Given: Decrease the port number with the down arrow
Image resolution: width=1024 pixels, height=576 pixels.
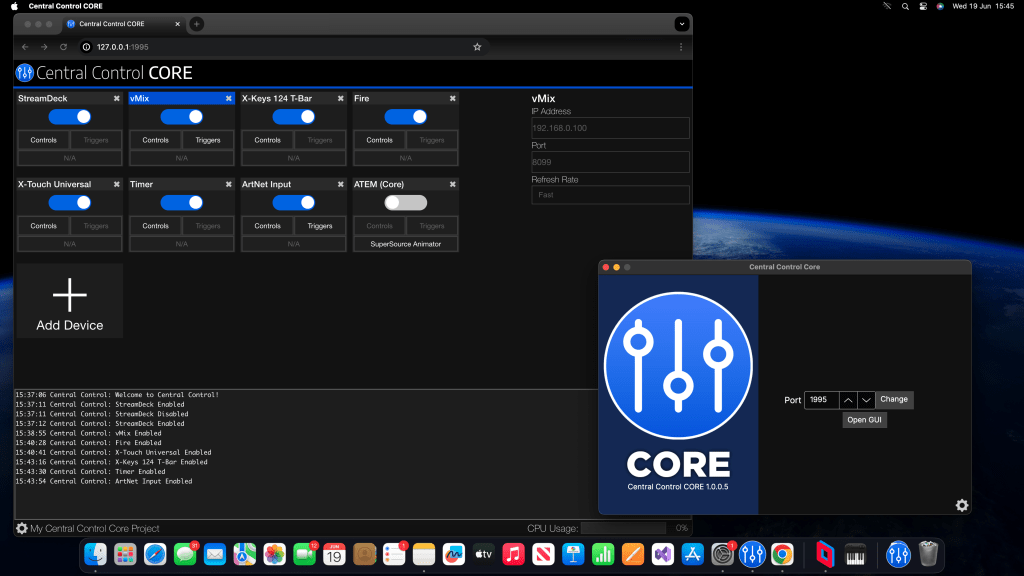Looking at the screenshot, I should 866,400.
